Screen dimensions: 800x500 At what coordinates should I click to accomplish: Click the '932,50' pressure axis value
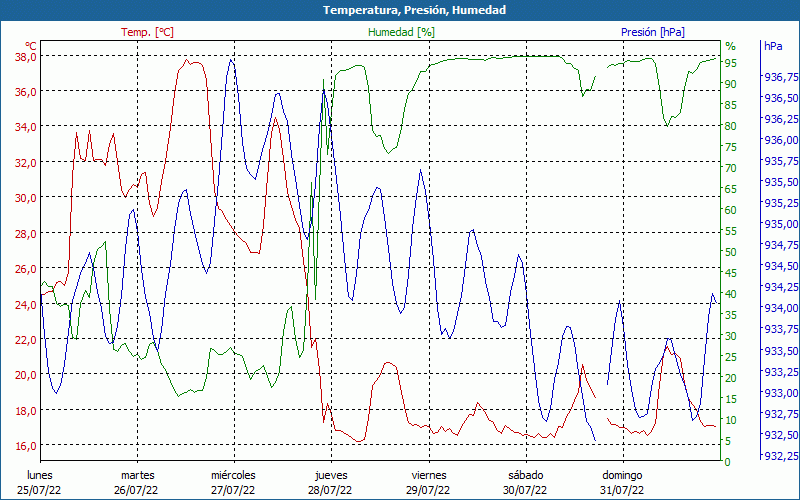click(x=781, y=435)
